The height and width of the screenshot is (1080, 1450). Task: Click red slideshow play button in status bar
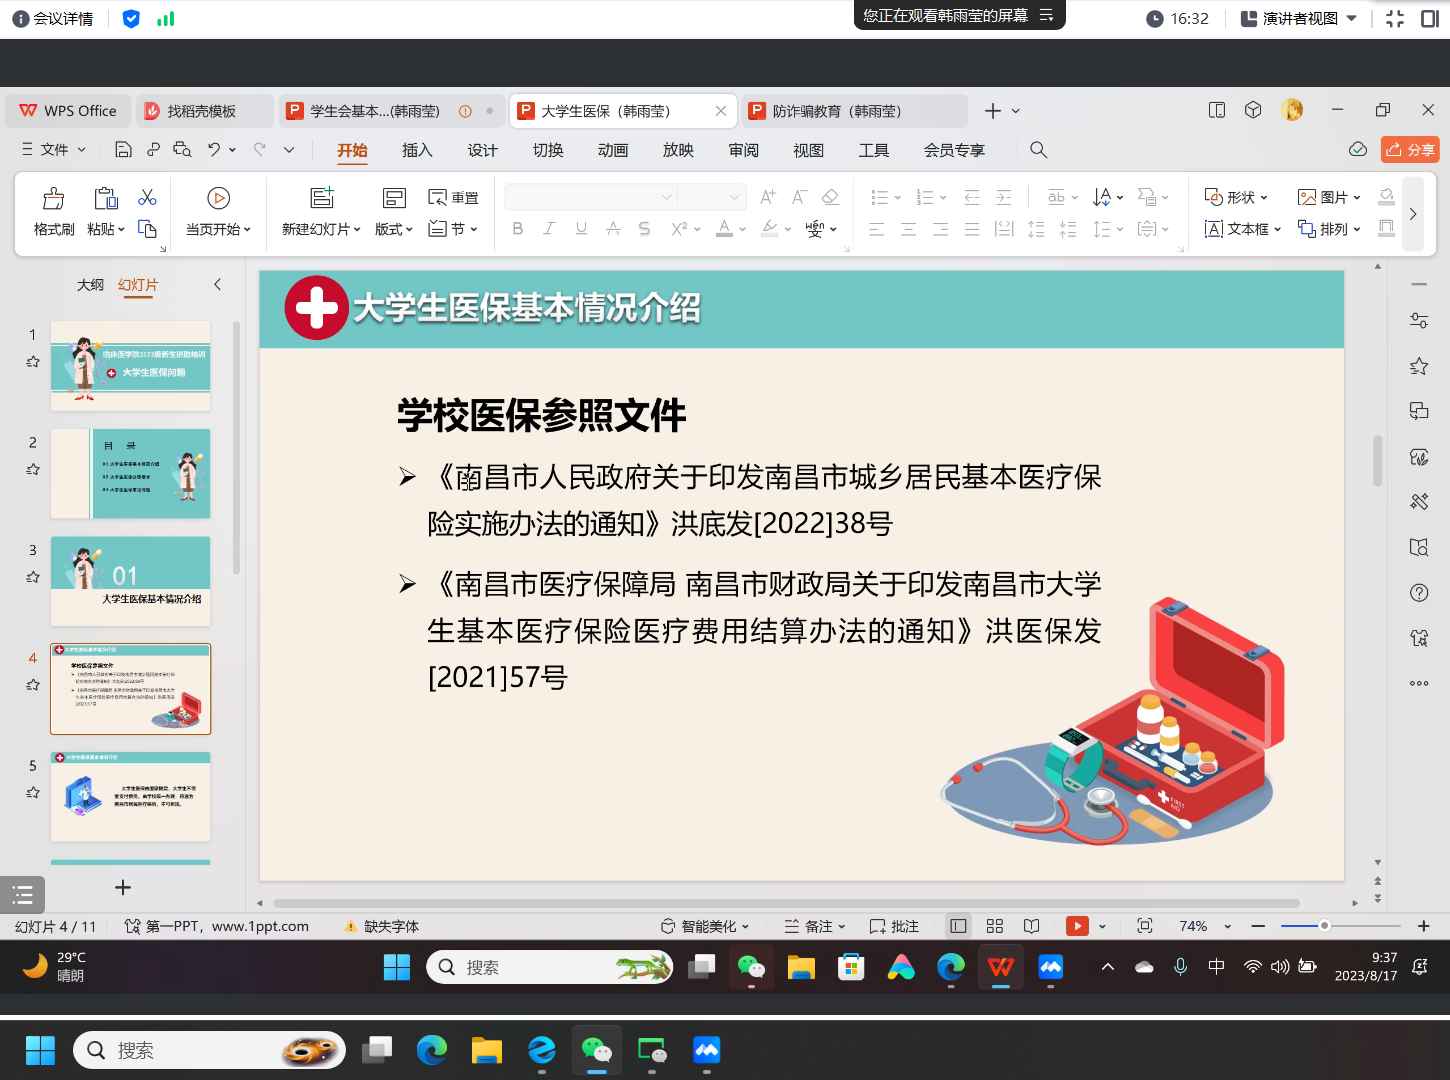tap(1076, 926)
